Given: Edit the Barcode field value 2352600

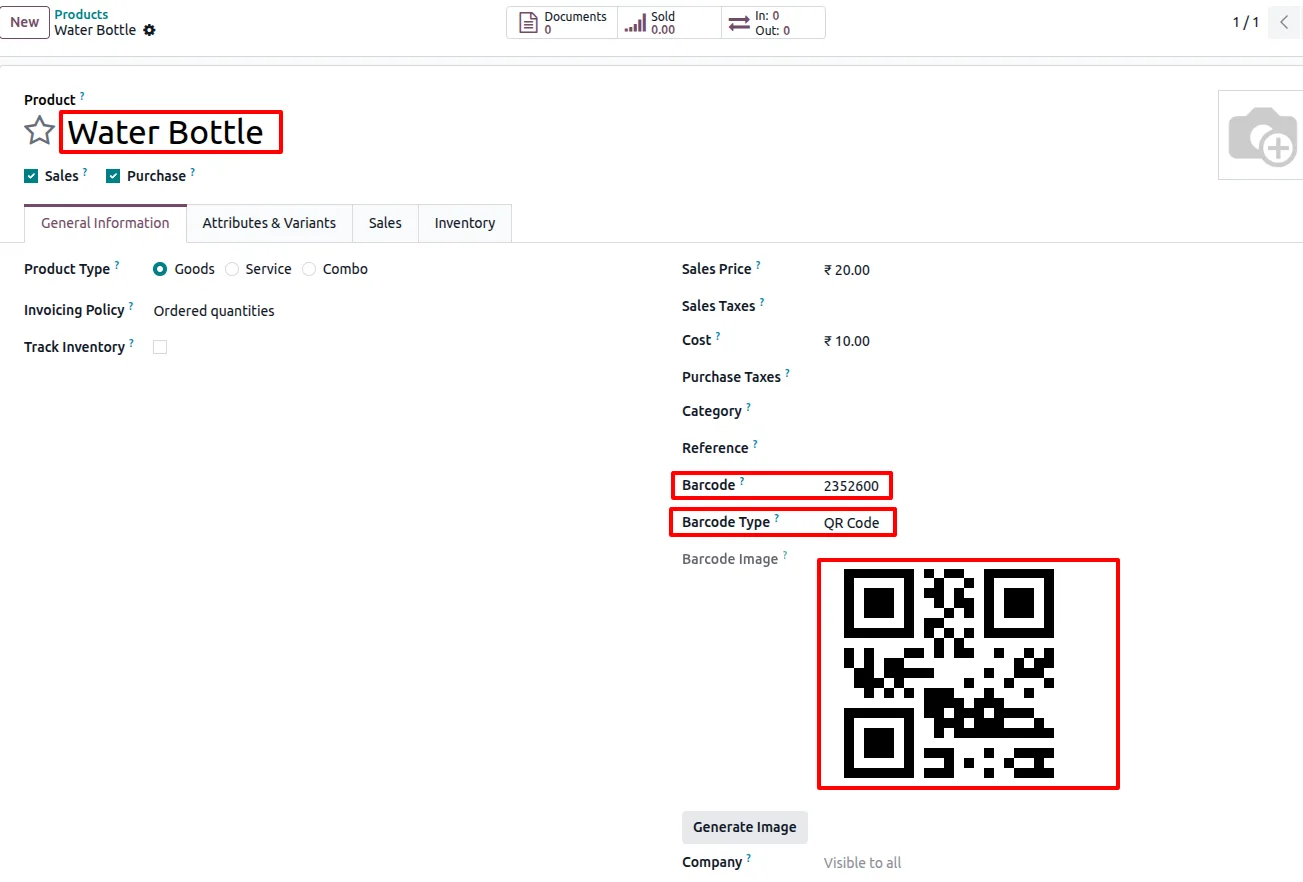Looking at the screenshot, I should coord(851,486).
